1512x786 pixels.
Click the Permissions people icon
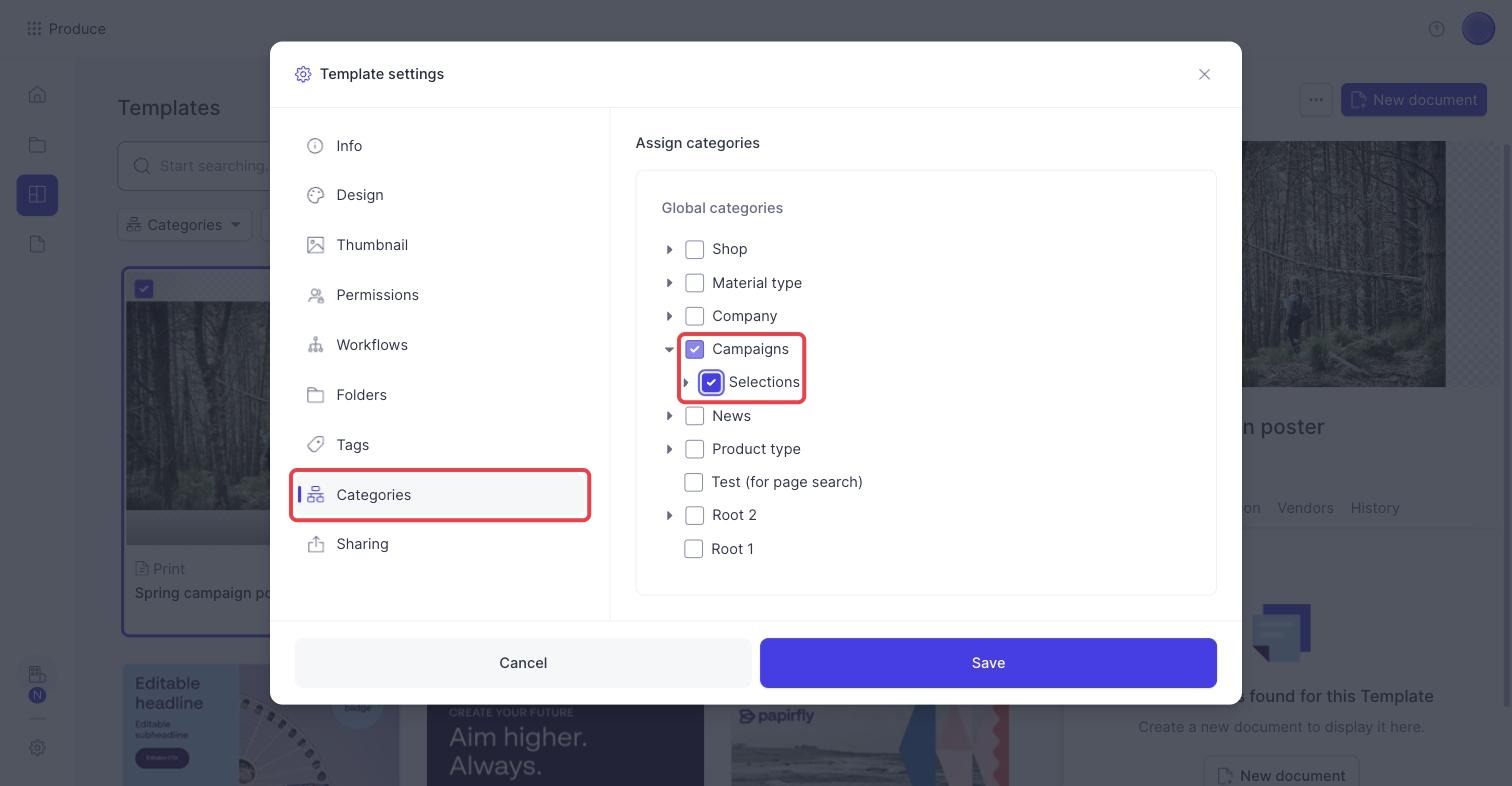315,295
